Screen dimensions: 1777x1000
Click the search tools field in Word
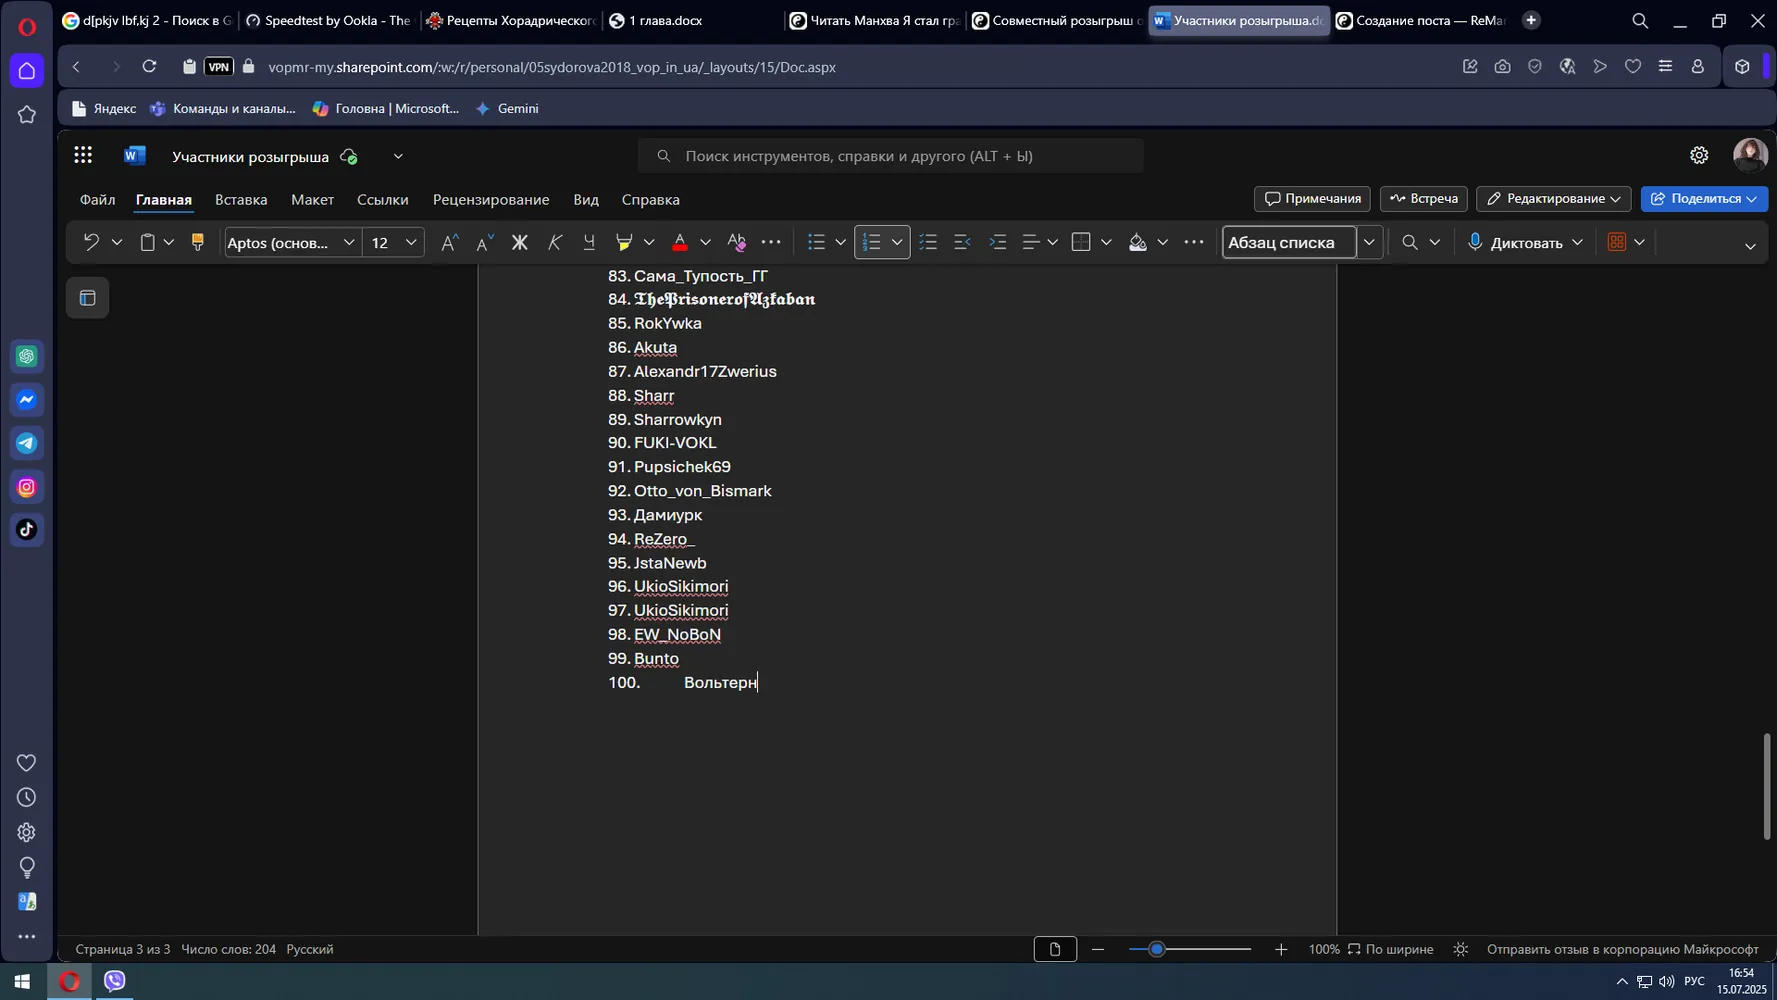point(890,156)
